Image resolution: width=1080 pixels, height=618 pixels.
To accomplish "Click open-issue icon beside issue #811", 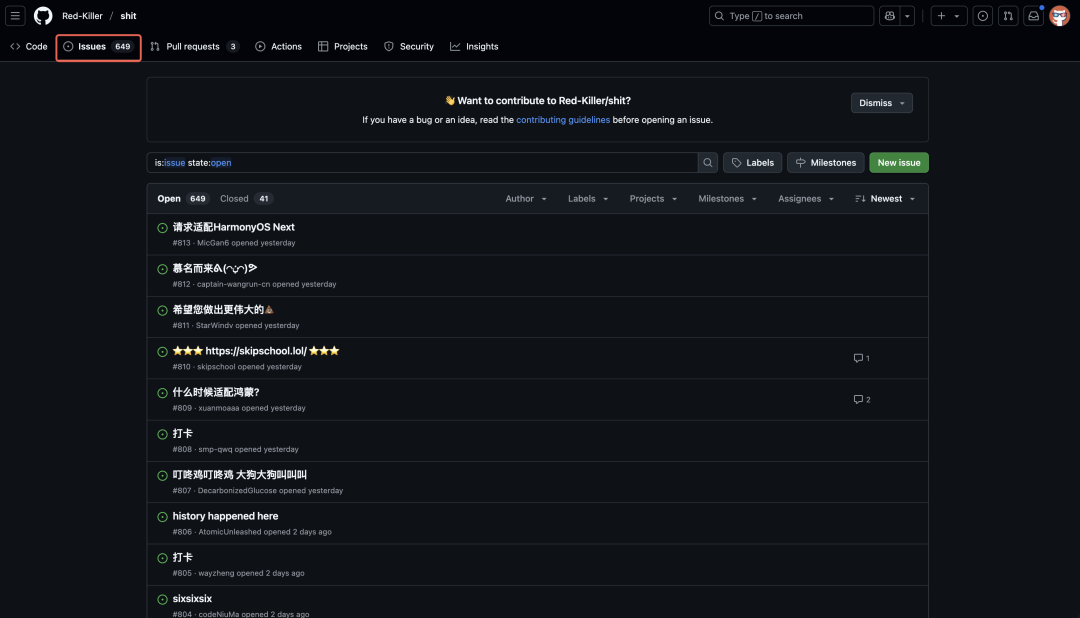I will [x=163, y=311].
